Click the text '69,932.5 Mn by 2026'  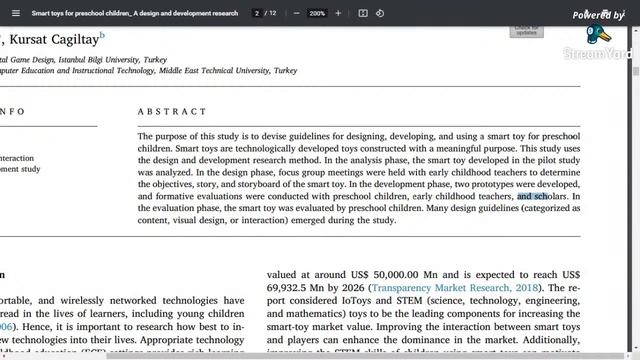[x=316, y=288]
